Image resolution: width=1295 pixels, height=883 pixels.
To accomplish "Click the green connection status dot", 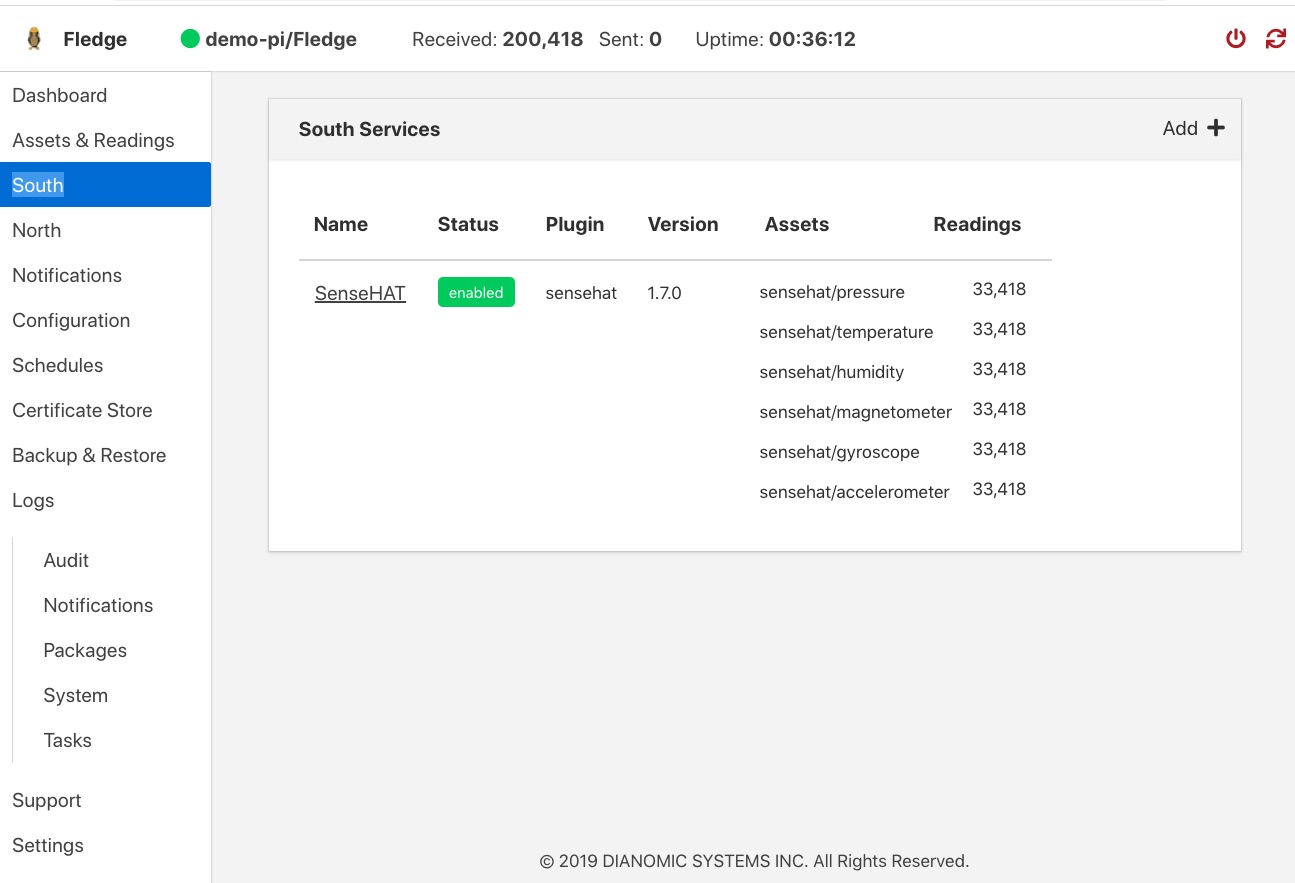I will coord(190,39).
